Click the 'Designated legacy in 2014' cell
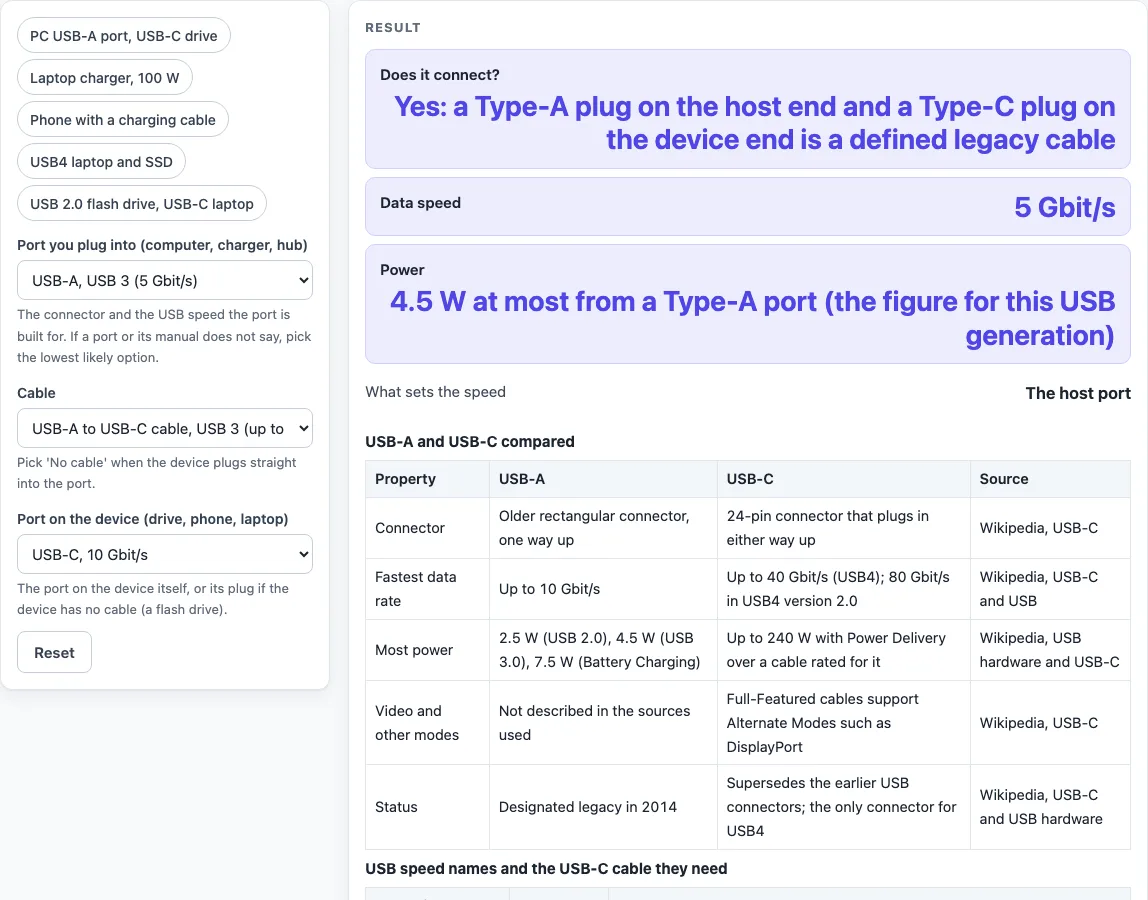Viewport: 1148px width, 900px height. click(603, 807)
